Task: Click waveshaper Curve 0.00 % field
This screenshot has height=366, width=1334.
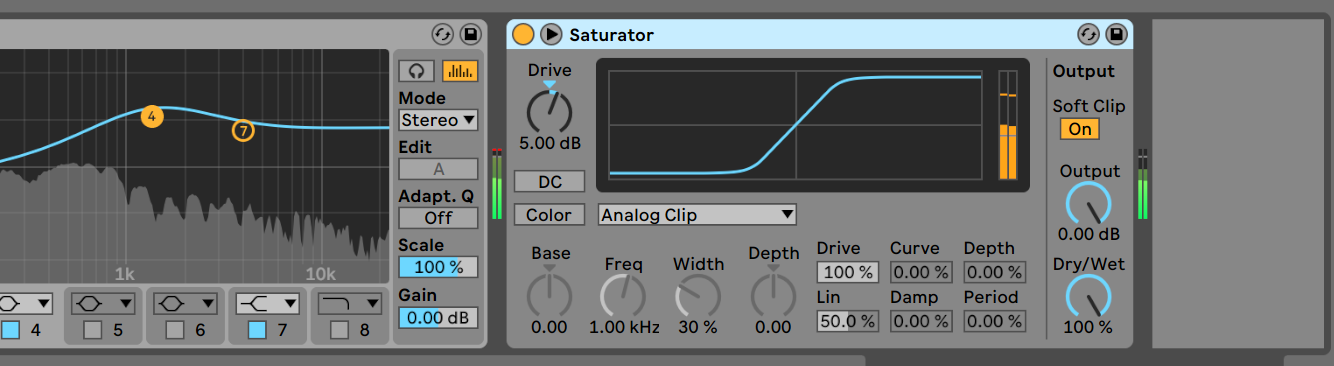Action: 921,272
